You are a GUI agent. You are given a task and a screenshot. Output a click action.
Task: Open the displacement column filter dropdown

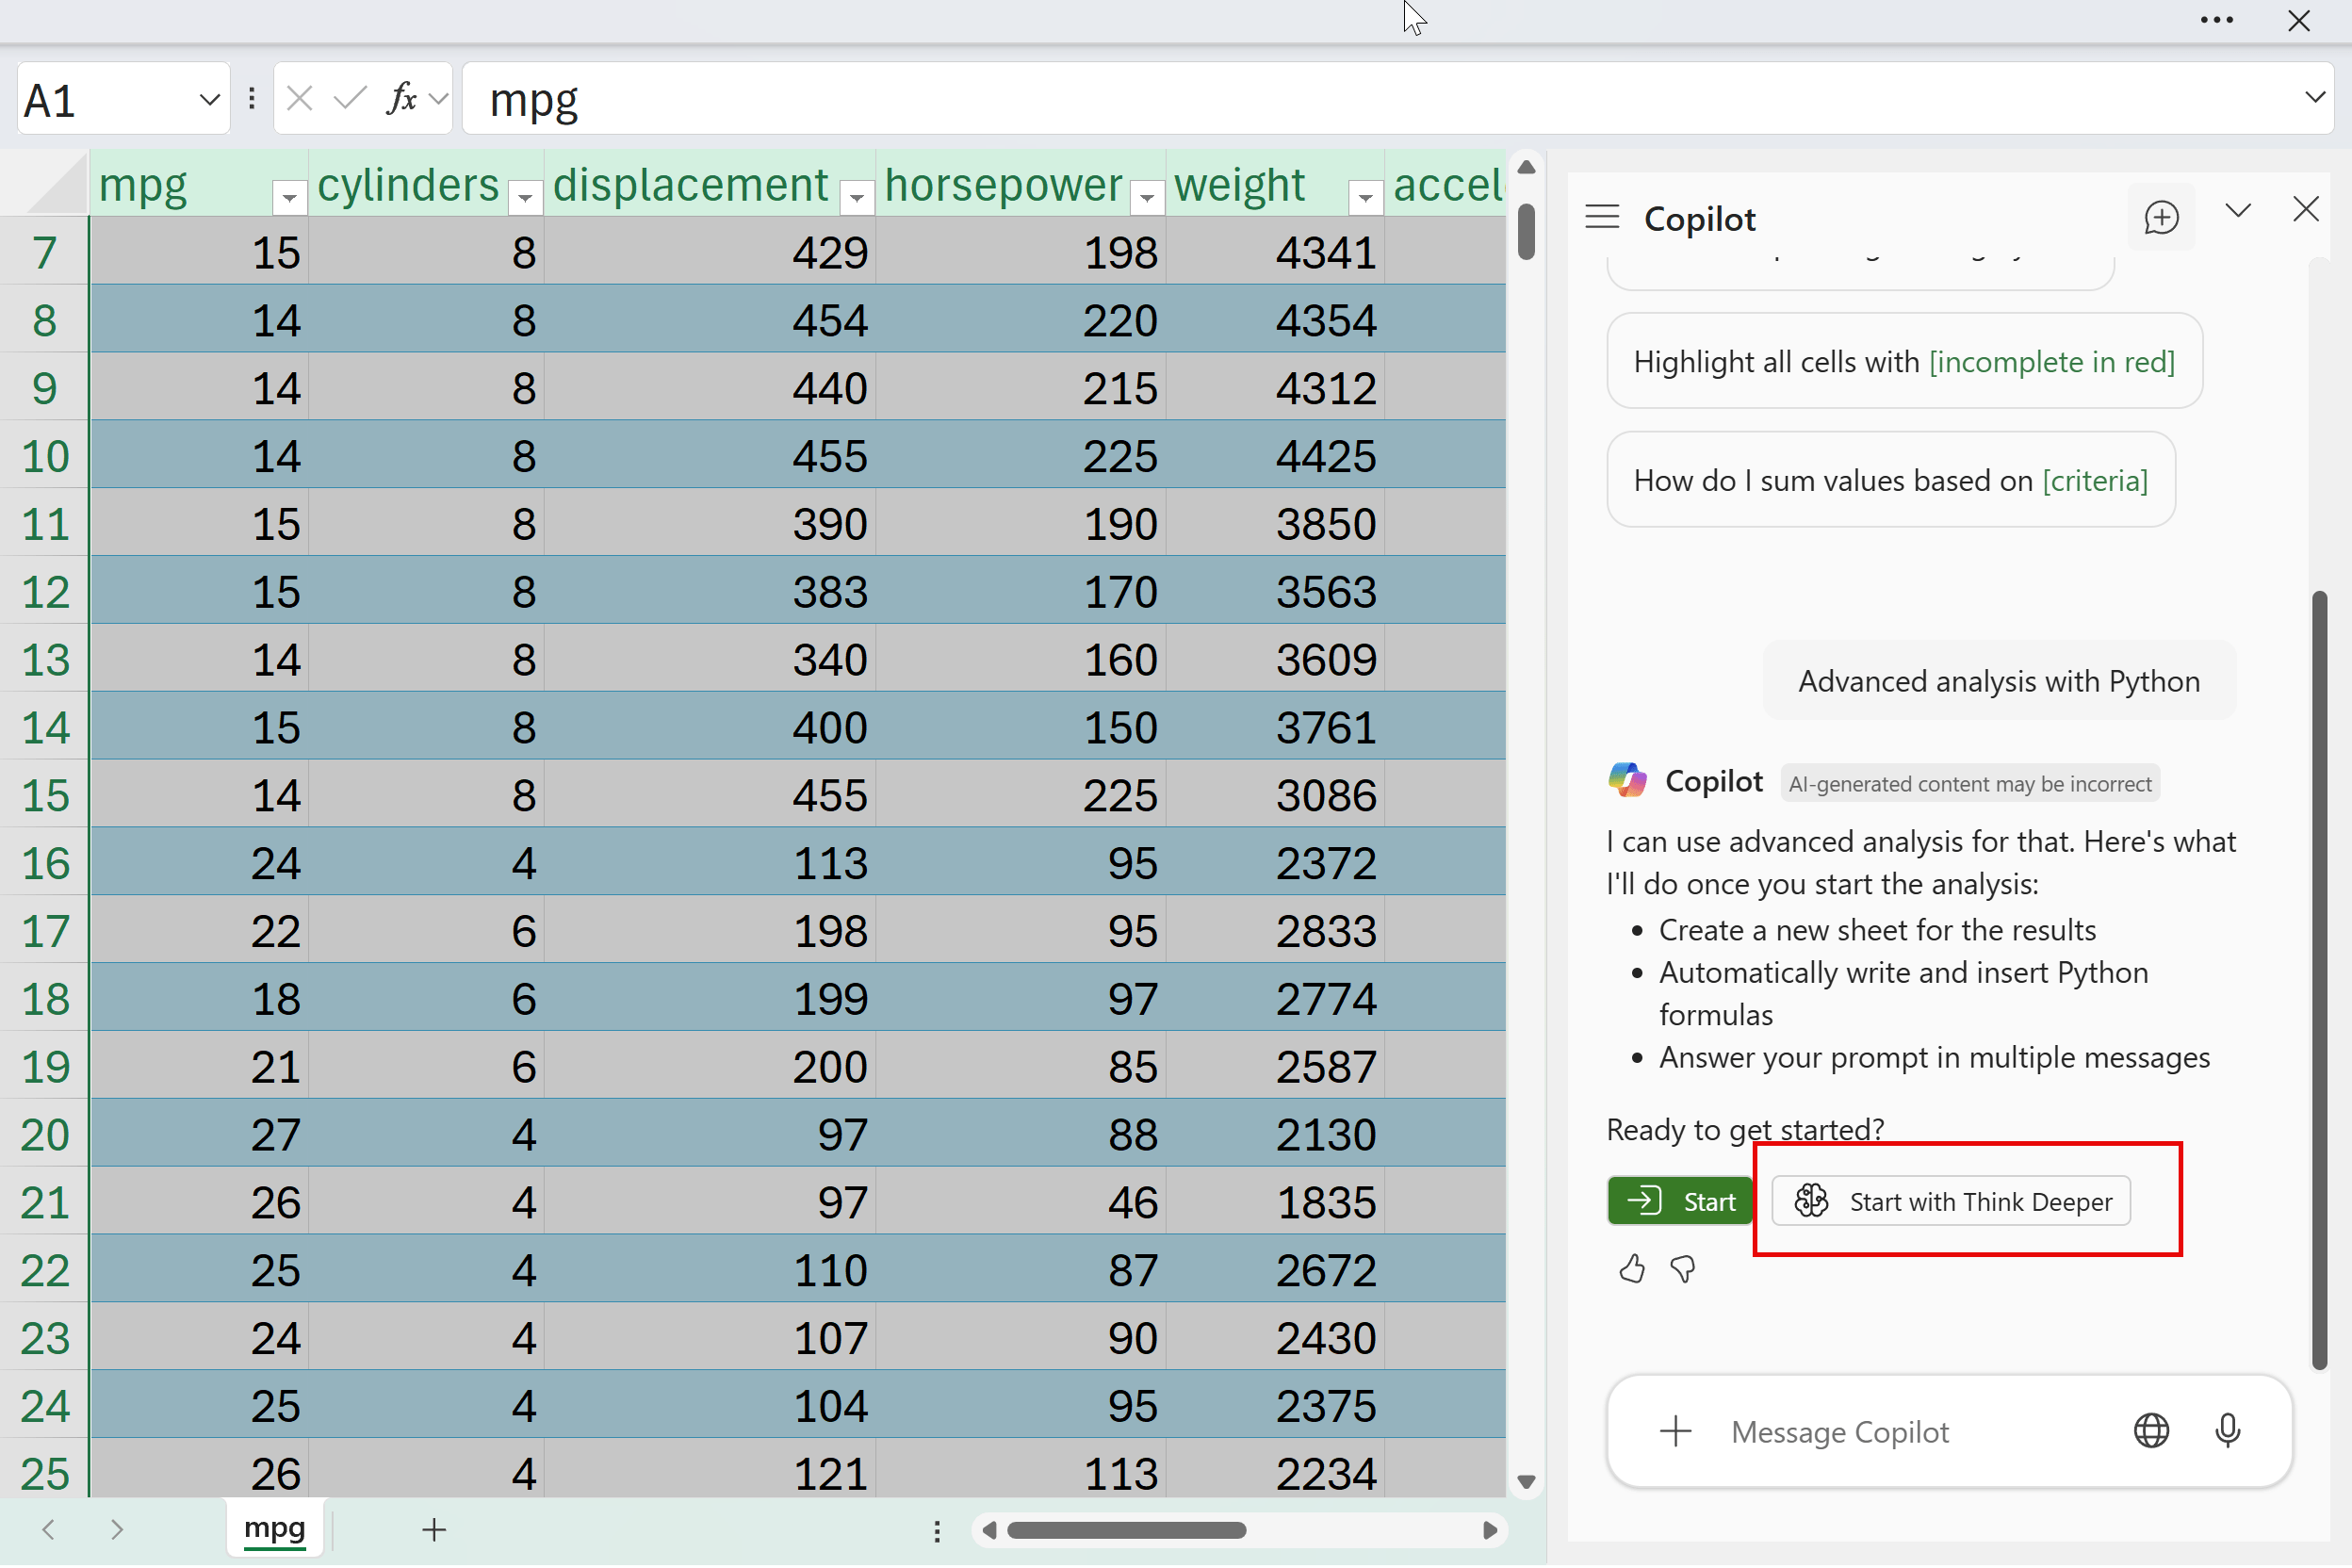(856, 198)
